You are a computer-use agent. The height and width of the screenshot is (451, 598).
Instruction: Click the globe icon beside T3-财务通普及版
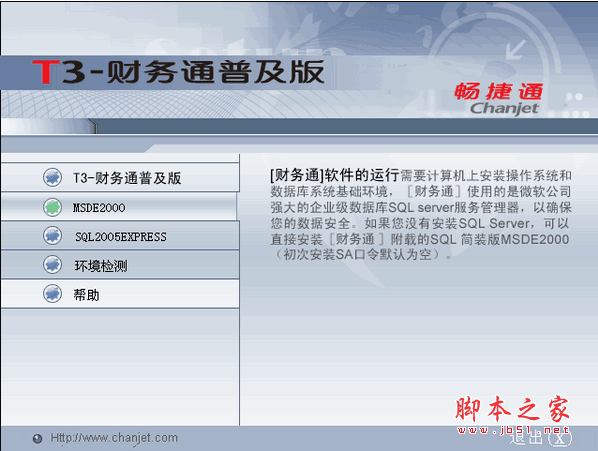click(52, 177)
